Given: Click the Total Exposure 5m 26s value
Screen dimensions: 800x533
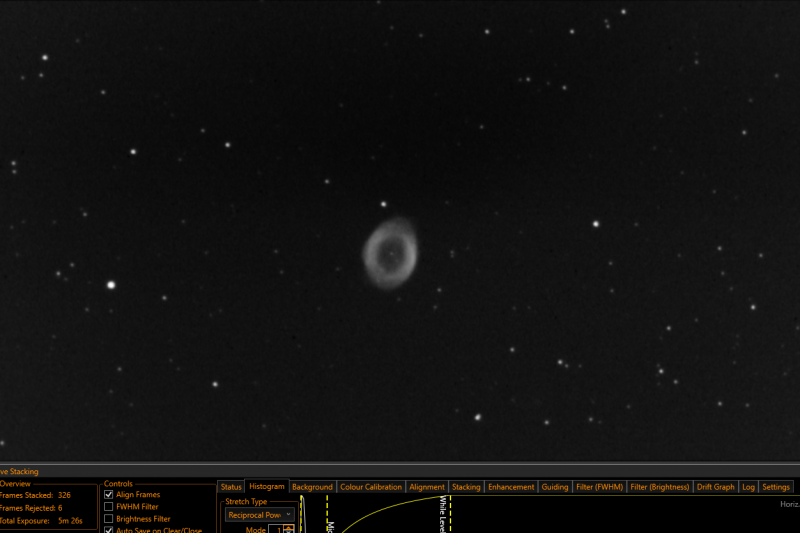Looking at the screenshot, I should click(70, 521).
